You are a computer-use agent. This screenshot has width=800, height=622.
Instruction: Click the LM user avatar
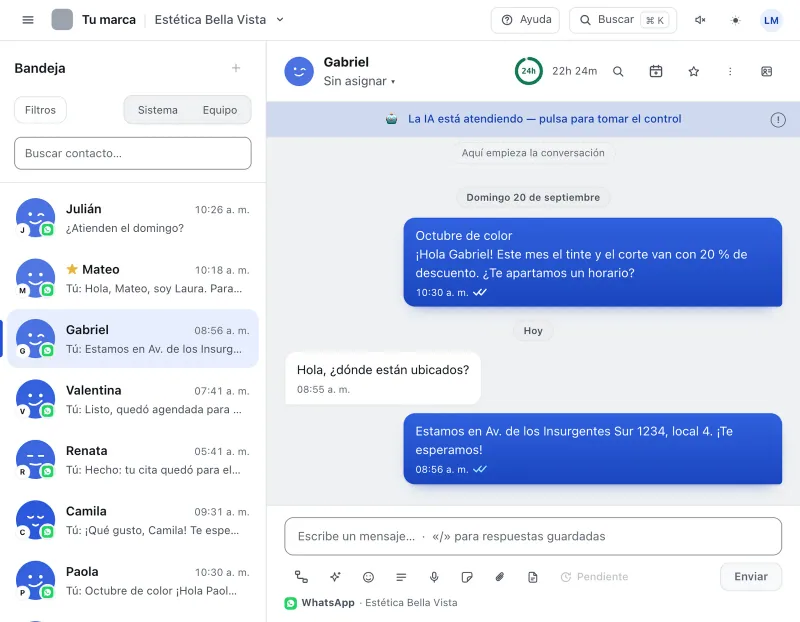(771, 20)
